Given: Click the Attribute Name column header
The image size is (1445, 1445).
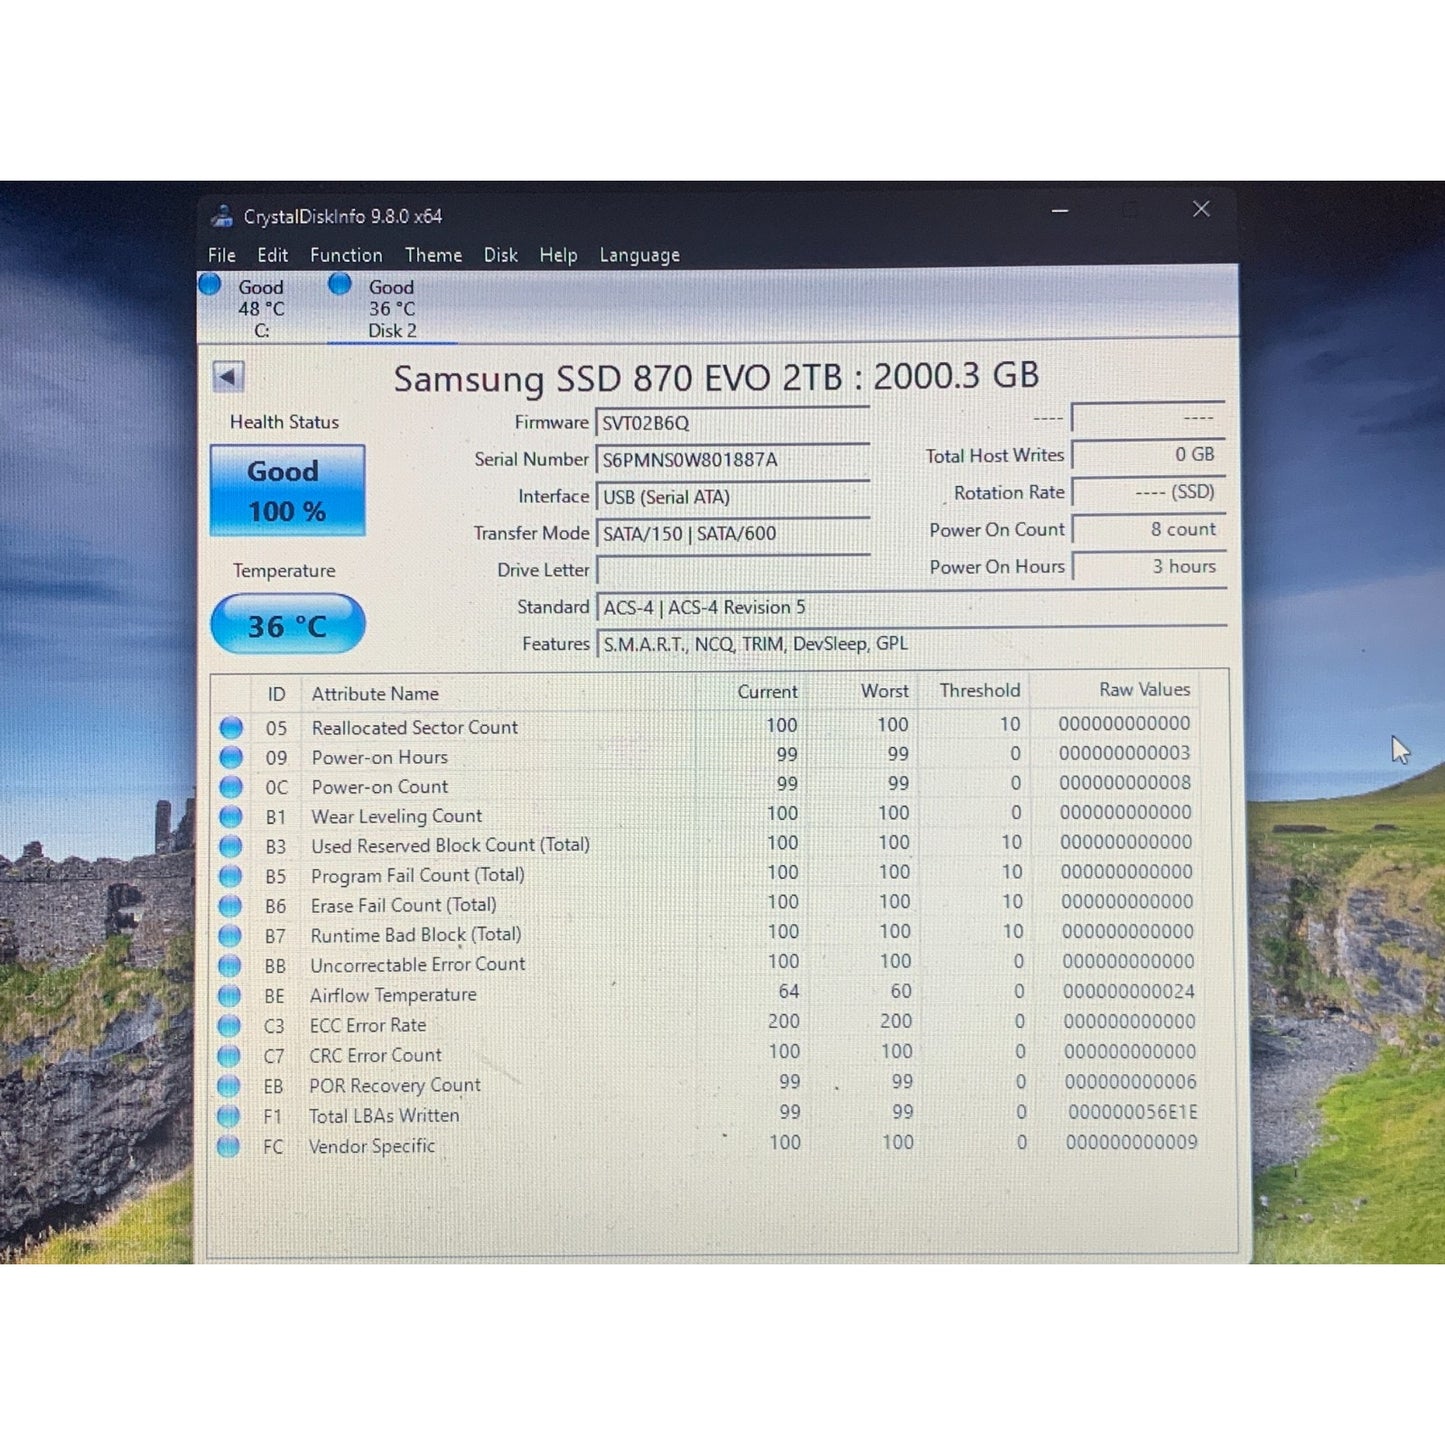Looking at the screenshot, I should point(375,694).
